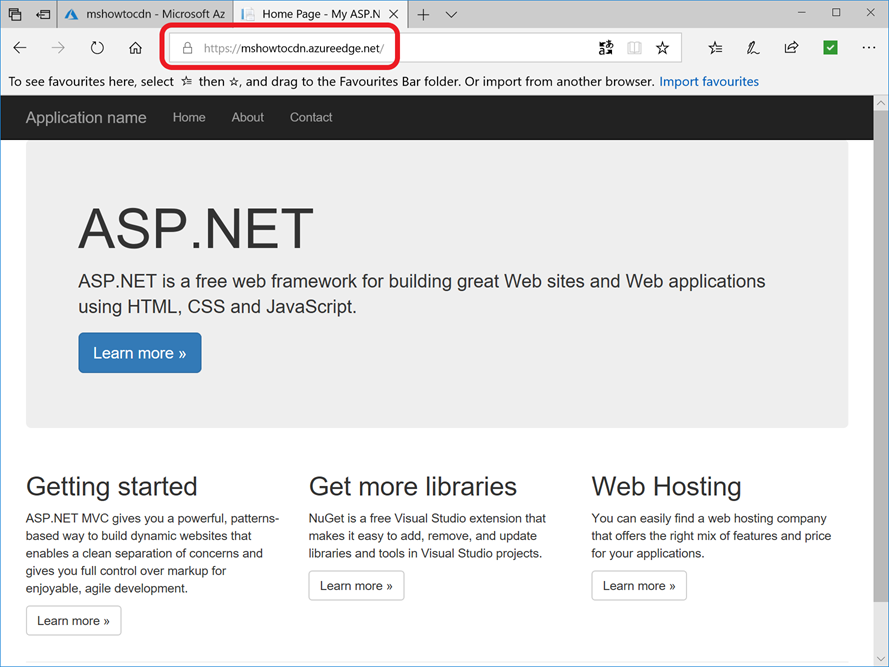Toggle reading view book icon

(634, 48)
